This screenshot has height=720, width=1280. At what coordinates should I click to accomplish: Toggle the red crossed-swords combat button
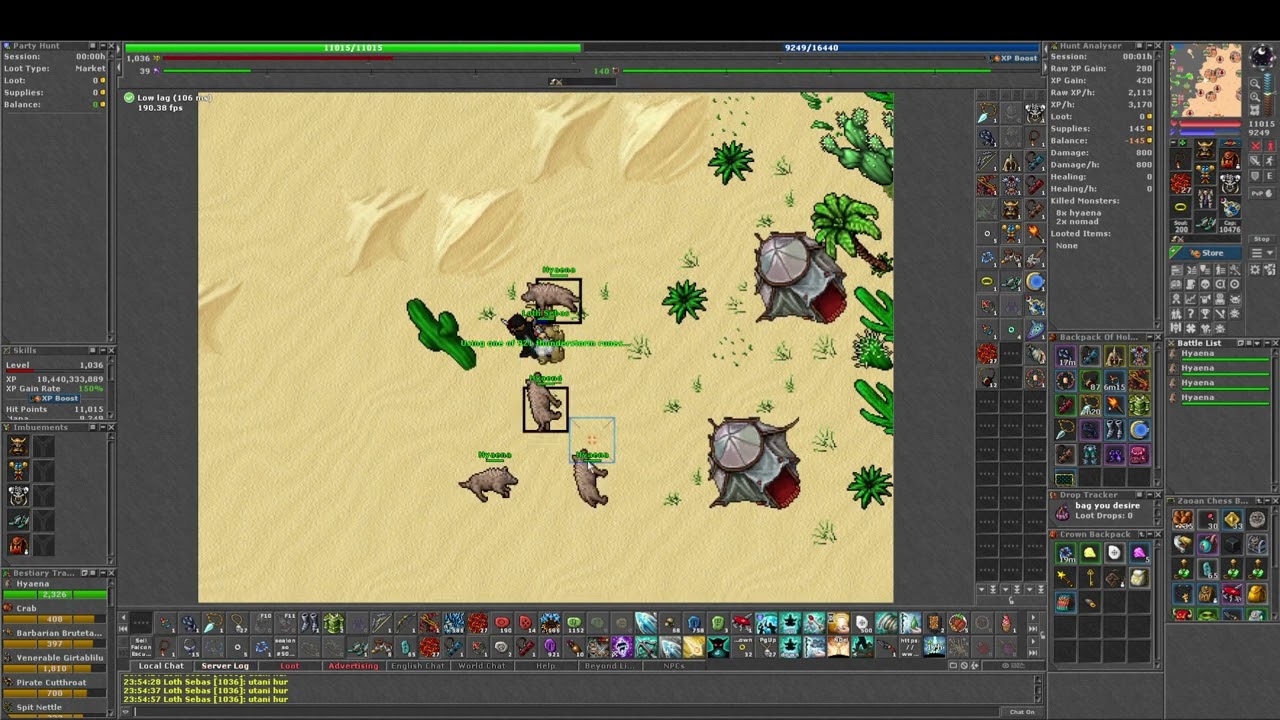pos(1256,145)
